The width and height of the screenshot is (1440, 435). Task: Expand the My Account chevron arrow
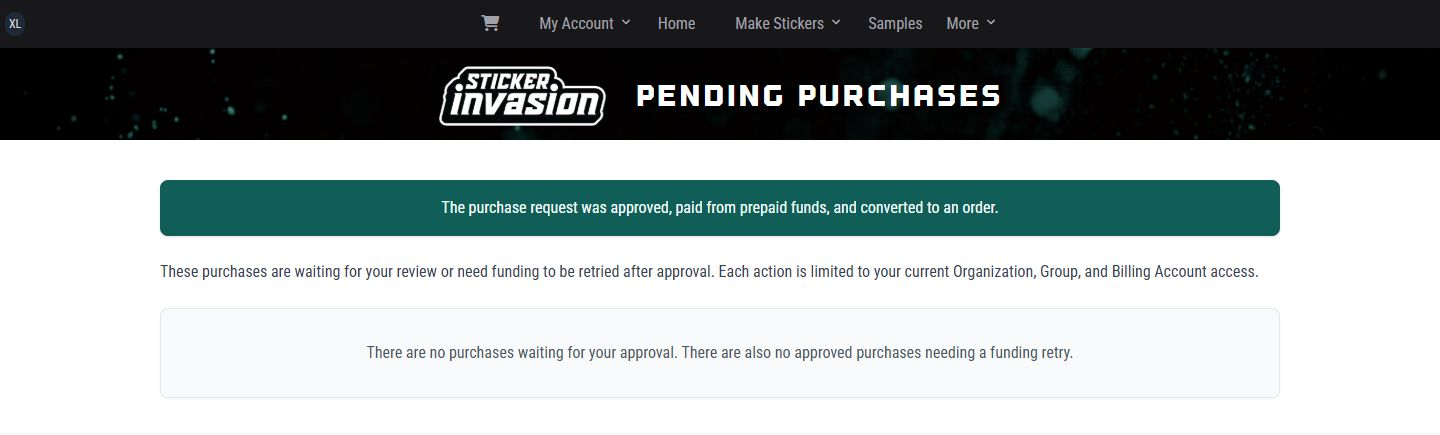pos(626,22)
